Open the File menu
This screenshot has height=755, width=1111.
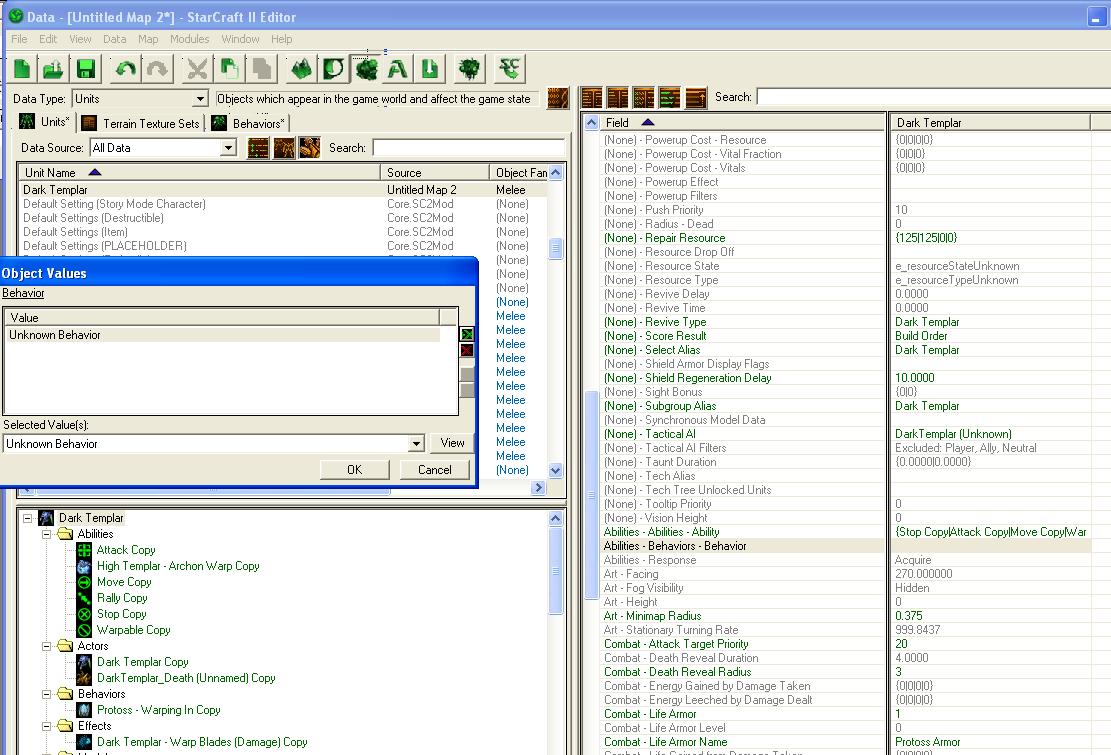click(19, 39)
